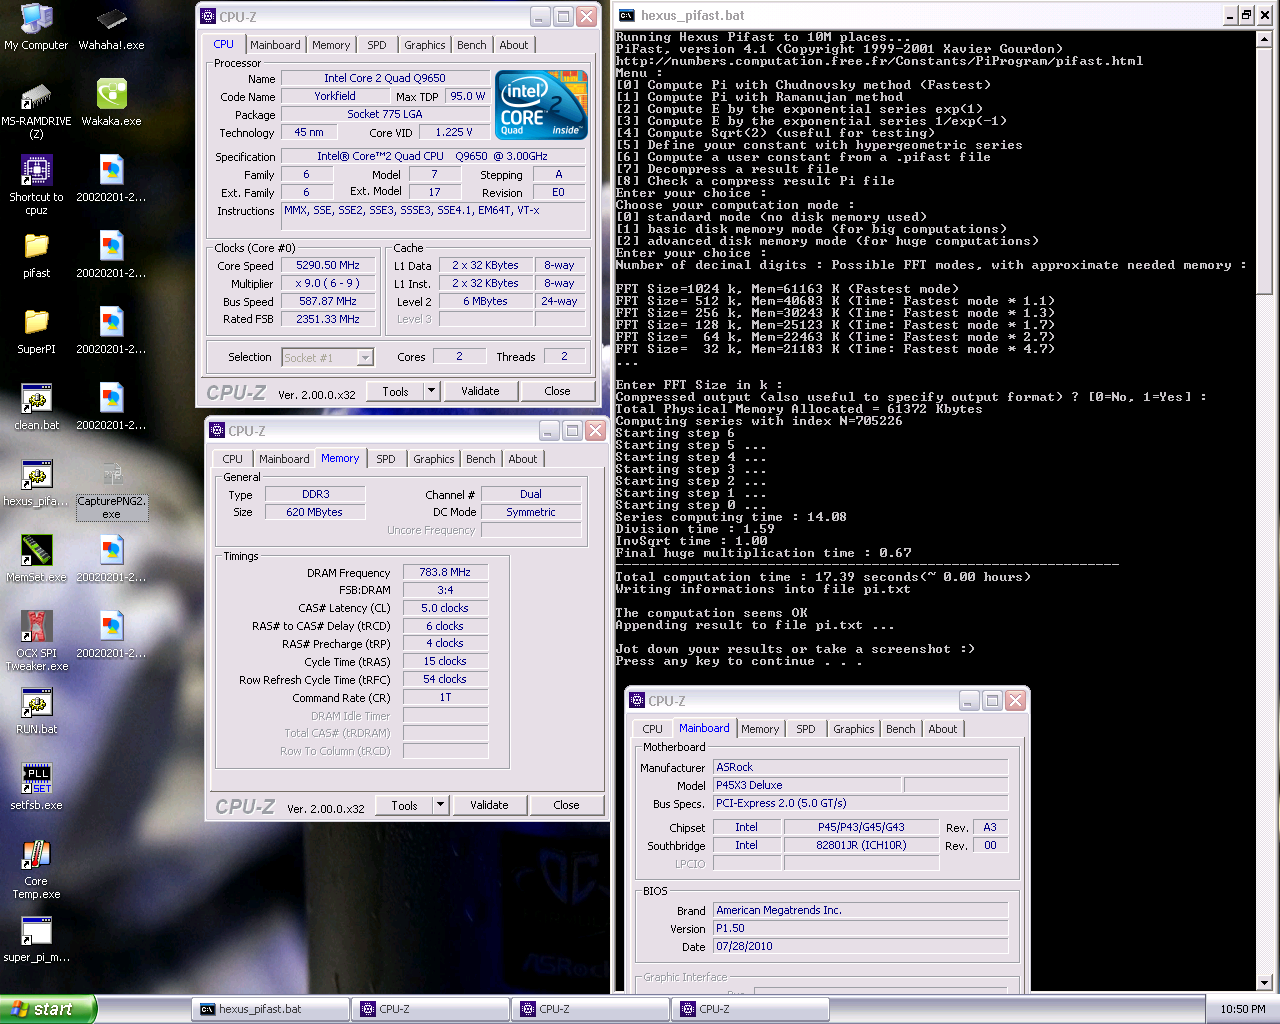
Task: Click Validate in the DDR3 memory window
Action: pos(489,805)
